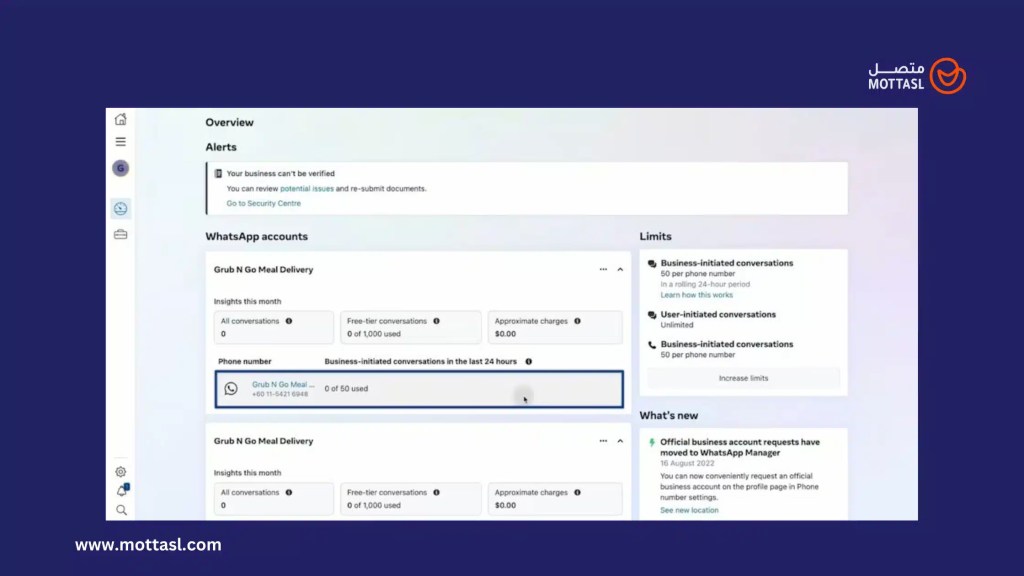The width and height of the screenshot is (1024, 576).
Task: Open three-dot menu on first WhatsApp account
Action: 603,270
